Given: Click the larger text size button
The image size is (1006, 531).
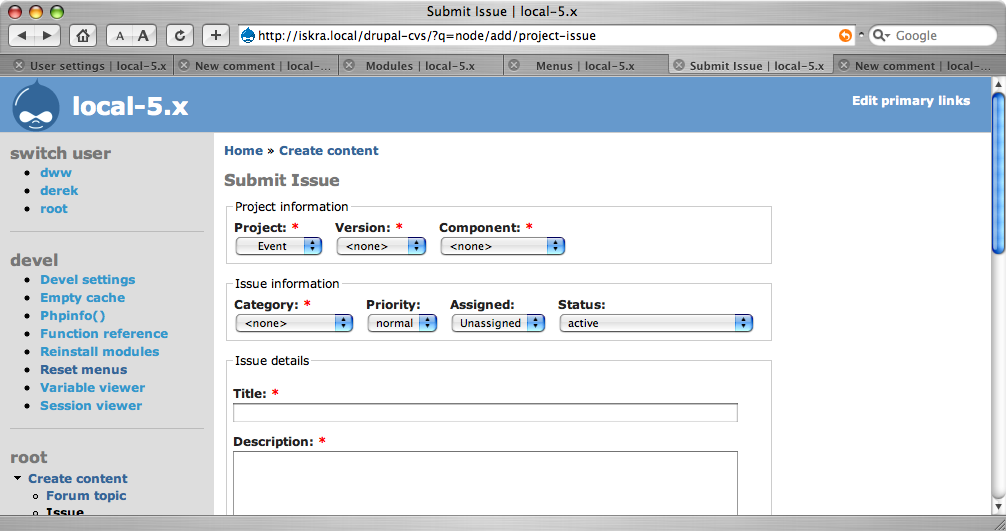Looking at the screenshot, I should point(143,35).
